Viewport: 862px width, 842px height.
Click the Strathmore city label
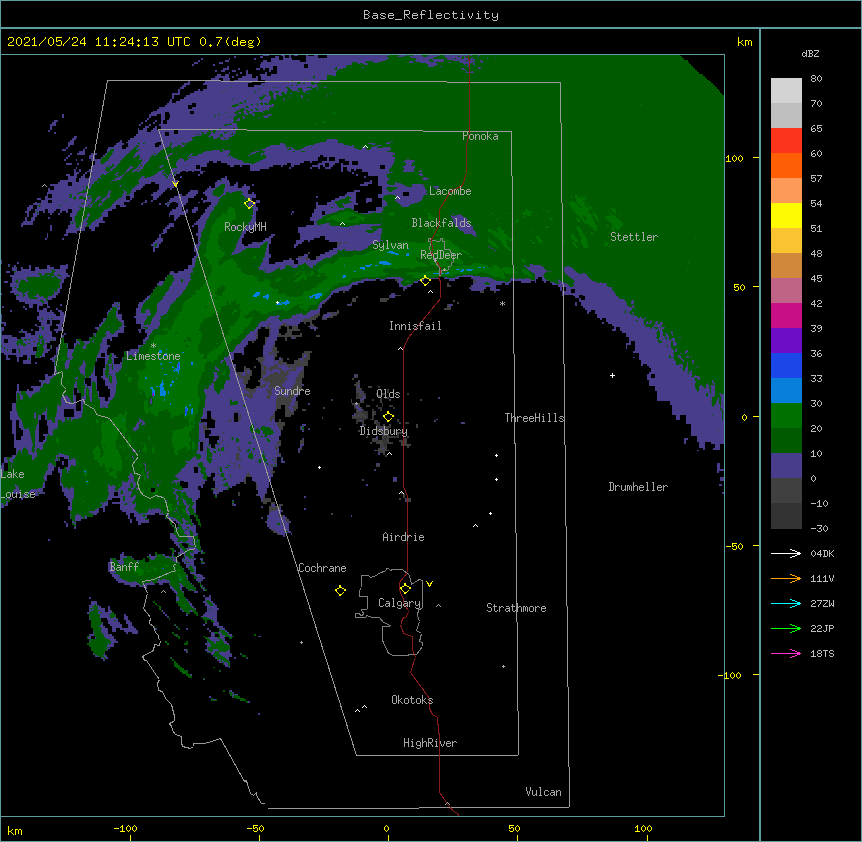point(516,608)
